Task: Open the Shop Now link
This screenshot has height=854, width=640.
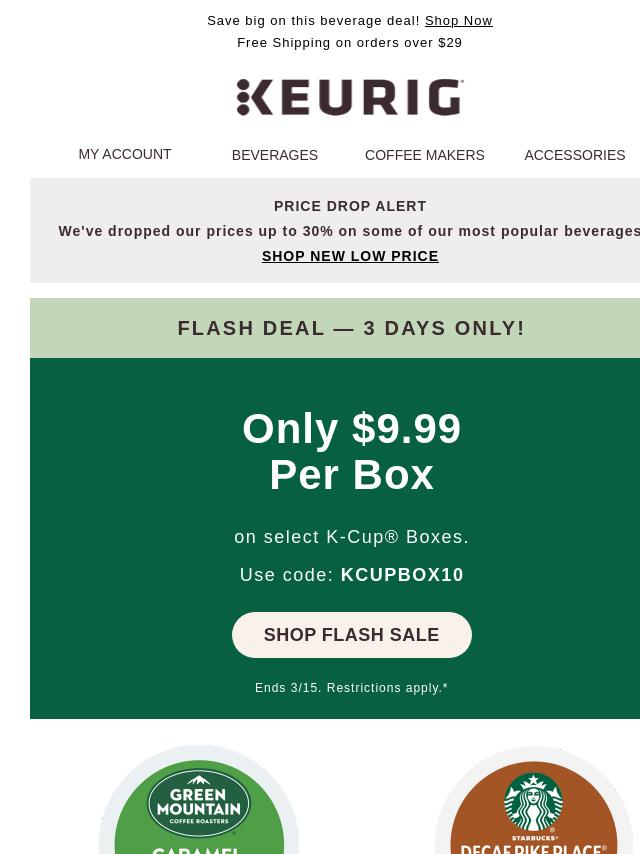Action: [x=459, y=21]
